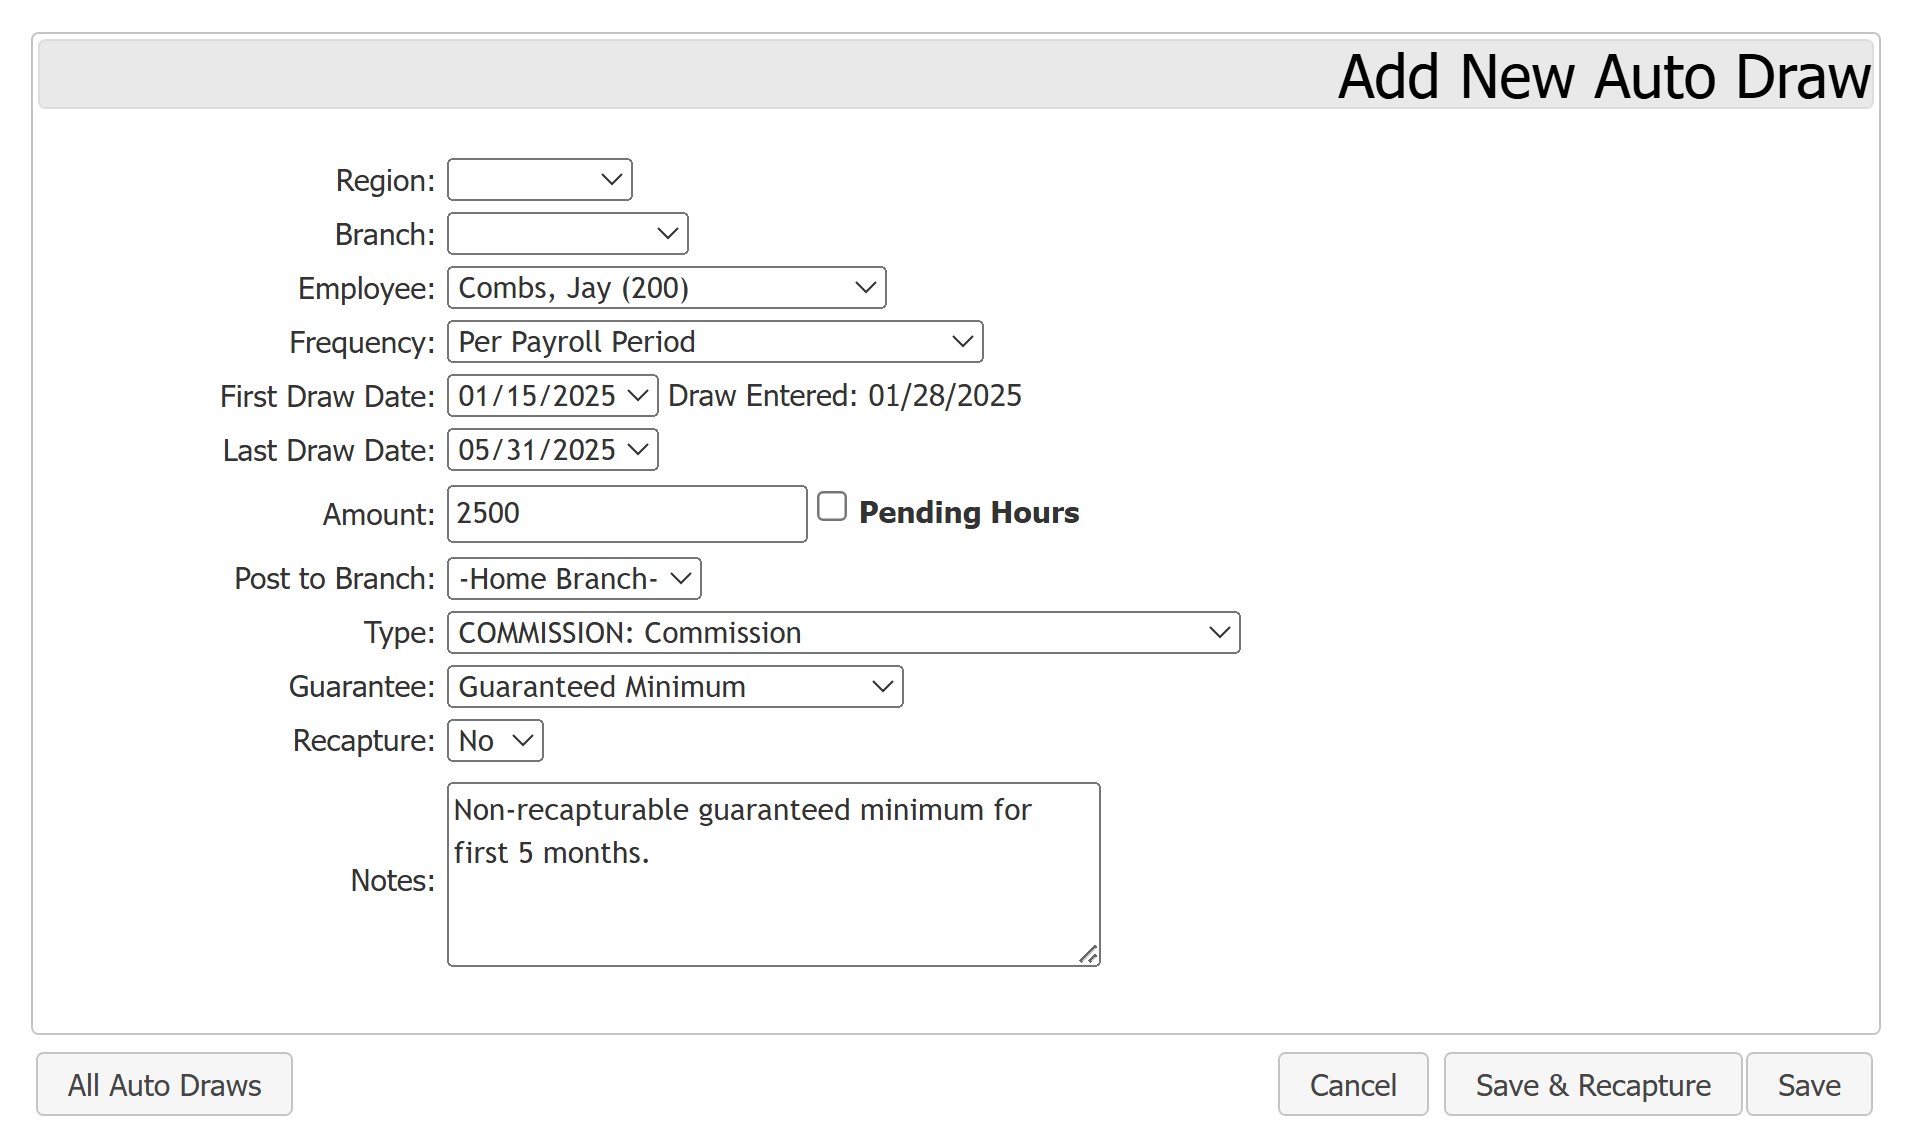Open the Guarantee dropdown set to Guaranteed Minimum
The image size is (1907, 1141).
[675, 687]
